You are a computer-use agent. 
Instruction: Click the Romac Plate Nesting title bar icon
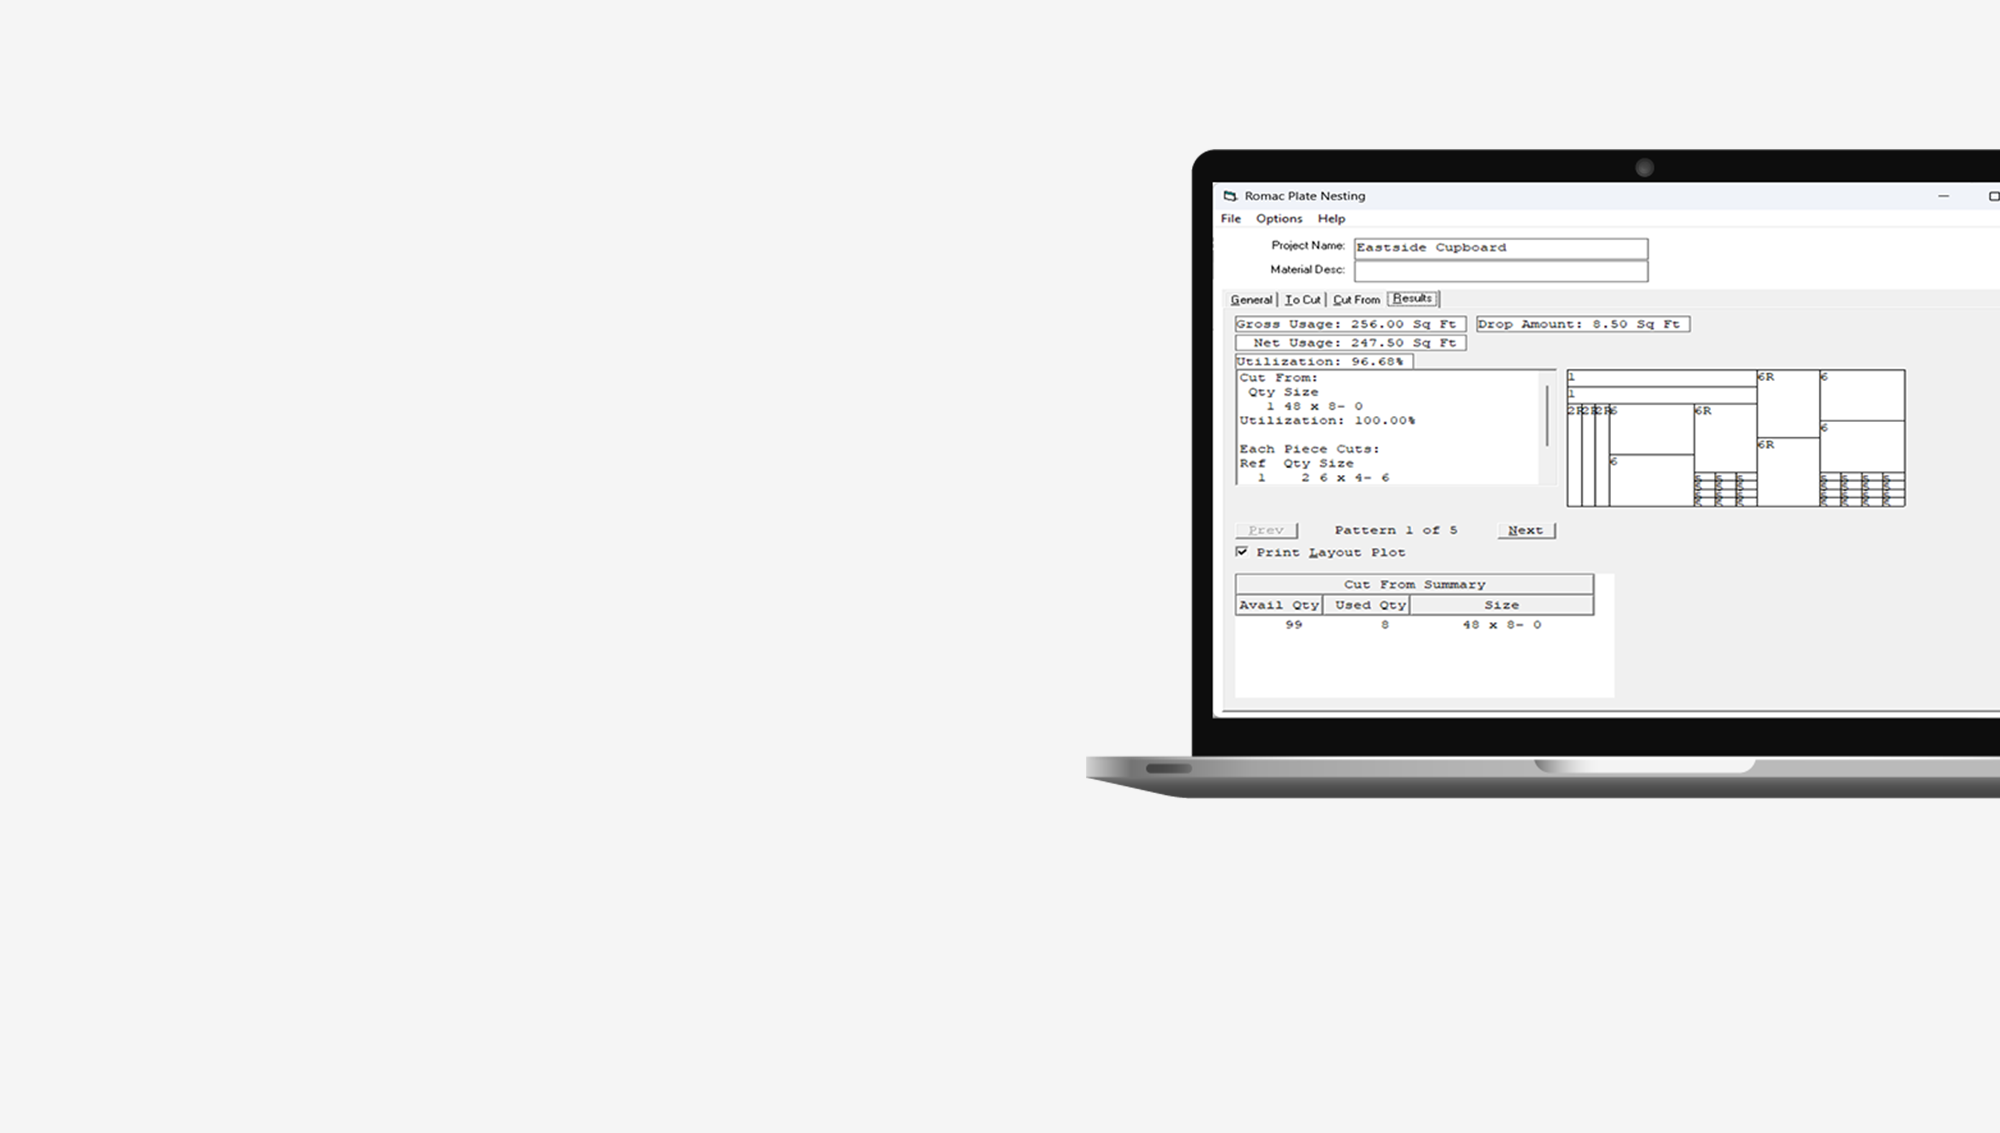click(x=1230, y=196)
